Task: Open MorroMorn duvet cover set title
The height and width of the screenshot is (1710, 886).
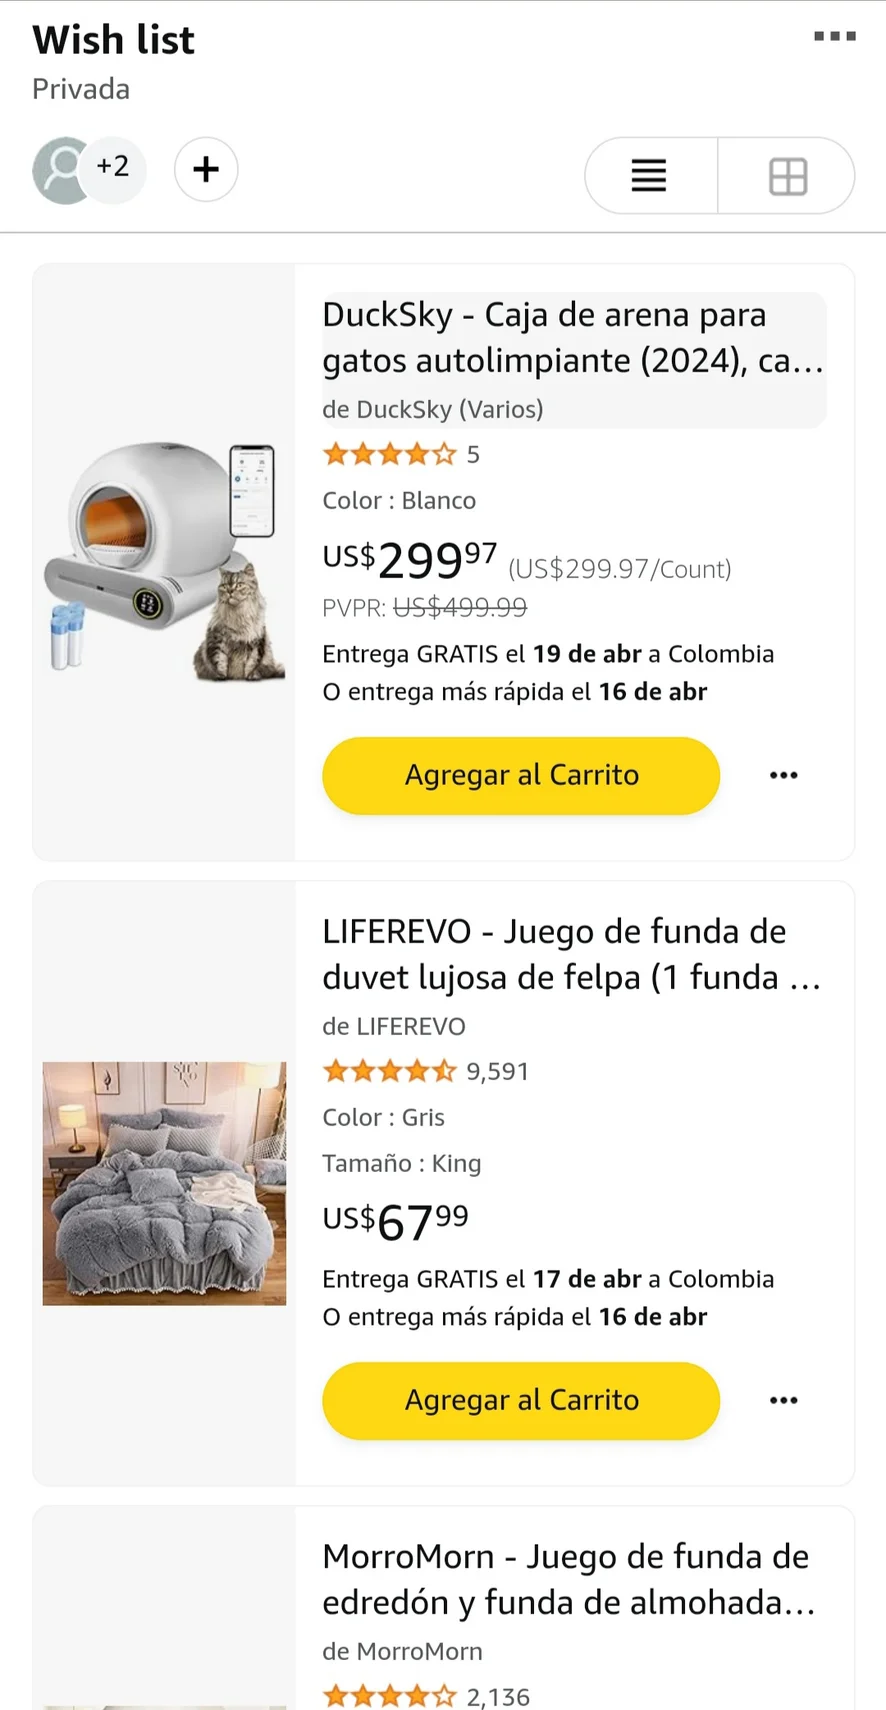Action: pyautogui.click(x=568, y=1579)
